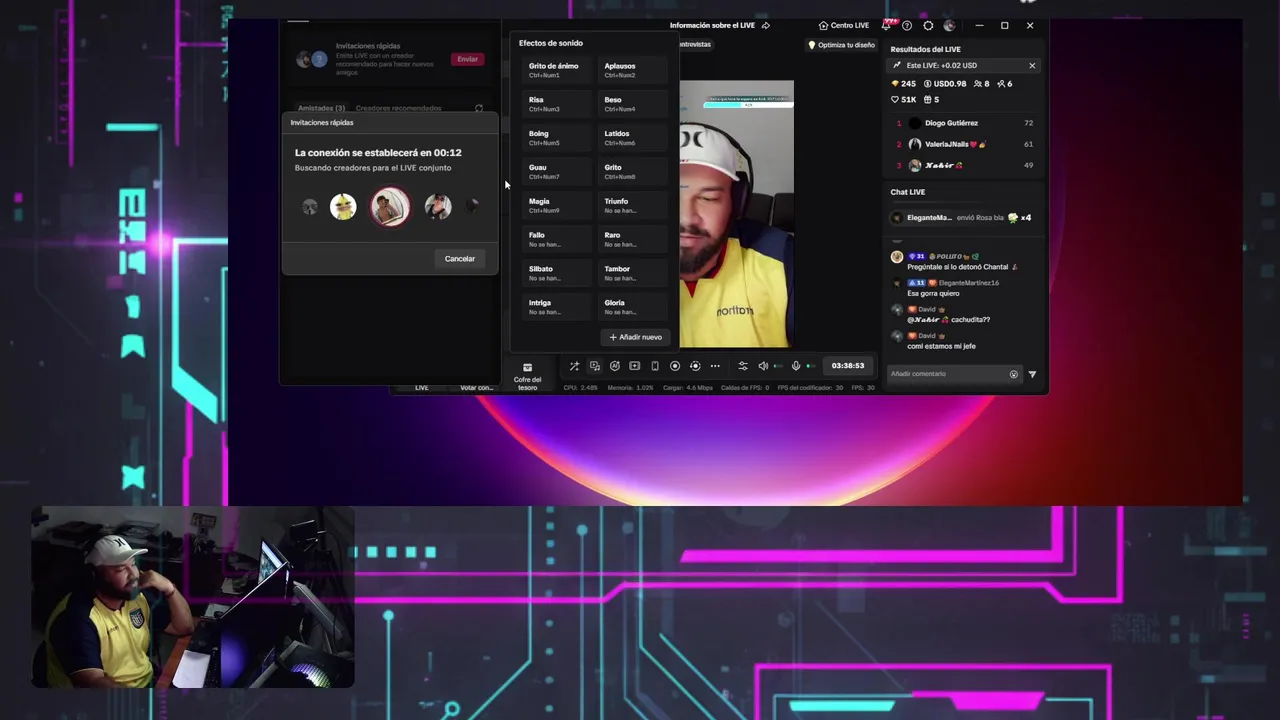Click the gifts count 5 stat
The height and width of the screenshot is (720, 1280).
[x=931, y=100]
